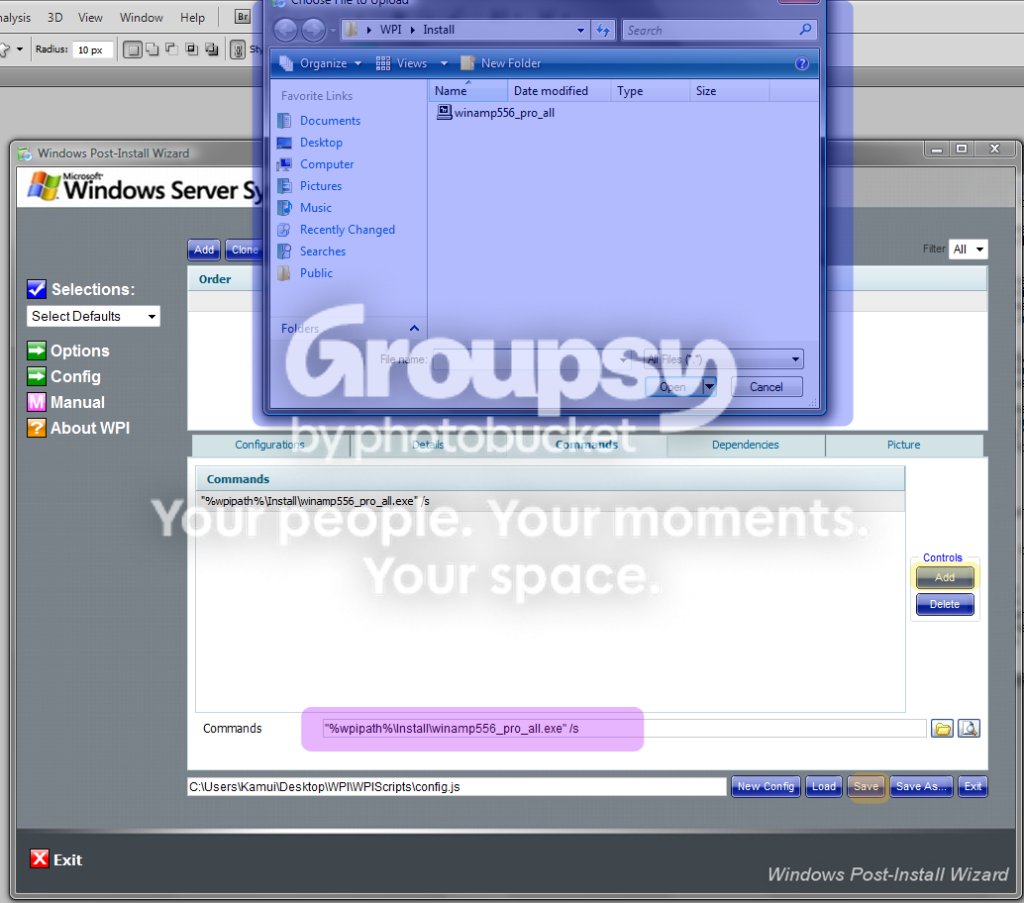This screenshot has width=1024, height=903.
Task: Click the Radius value field
Action: coord(92,50)
